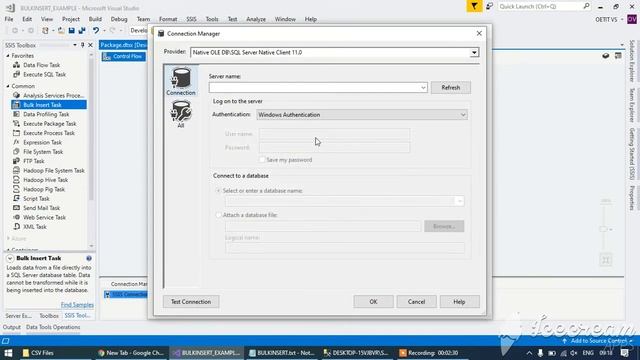Click the Data Profiling Task icon
Image resolution: width=640 pixels, height=360 pixels.
[16, 114]
